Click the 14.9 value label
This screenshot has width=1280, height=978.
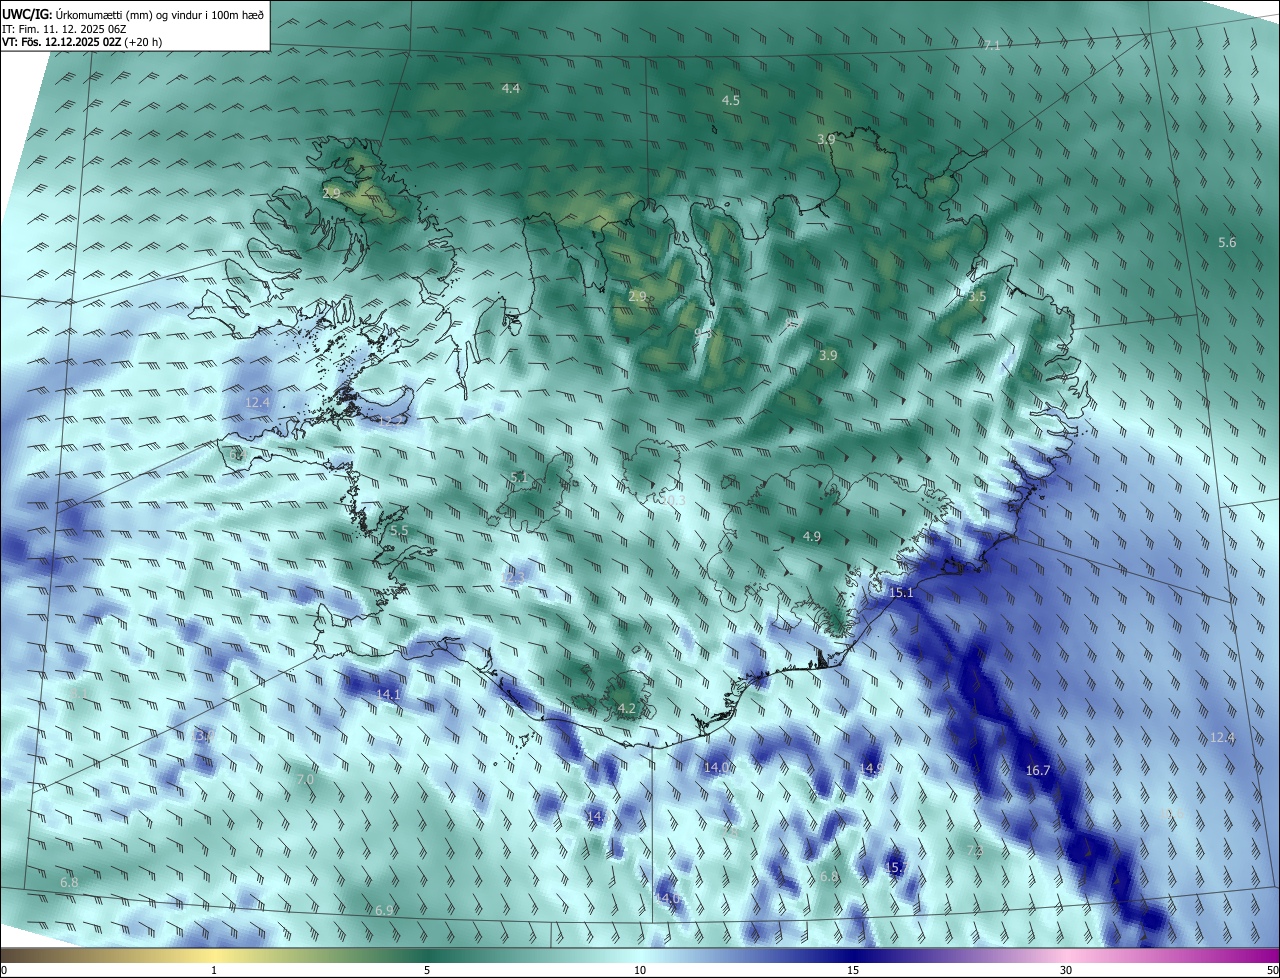pyautogui.click(x=872, y=768)
